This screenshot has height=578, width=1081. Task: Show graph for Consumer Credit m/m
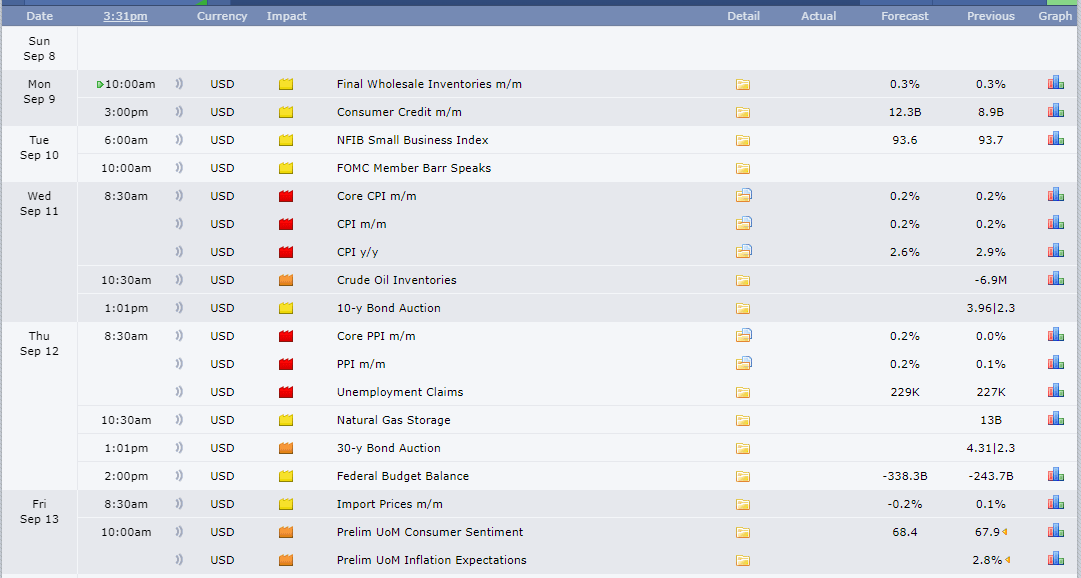(x=1055, y=110)
